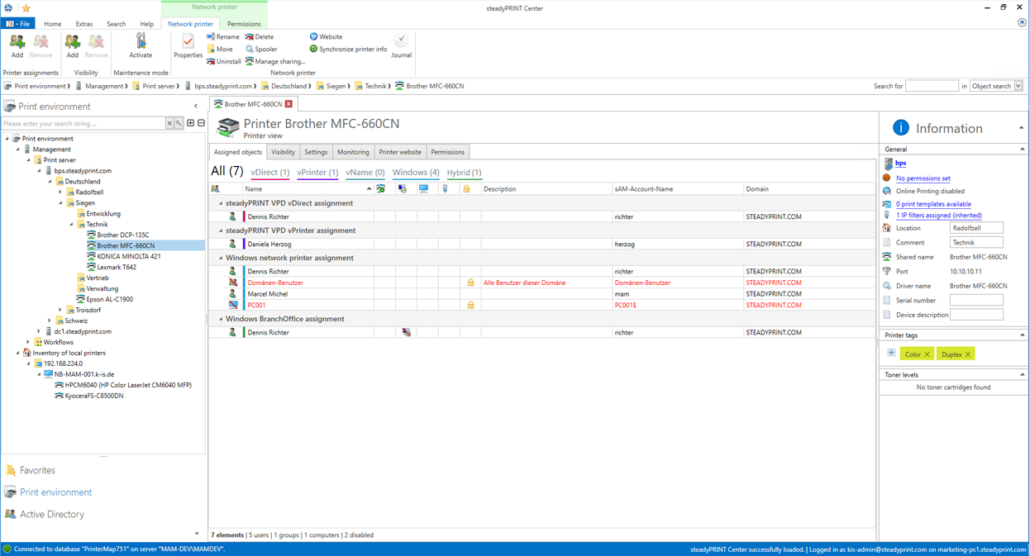The image size is (1030, 556).
Task: Filter by vDirect (1) assignments
Action: [270, 172]
